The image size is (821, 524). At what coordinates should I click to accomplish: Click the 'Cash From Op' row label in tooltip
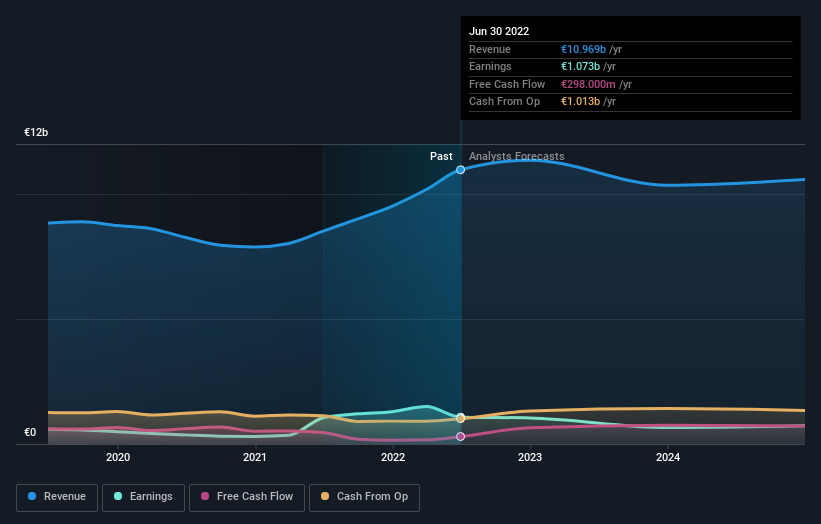tap(504, 102)
